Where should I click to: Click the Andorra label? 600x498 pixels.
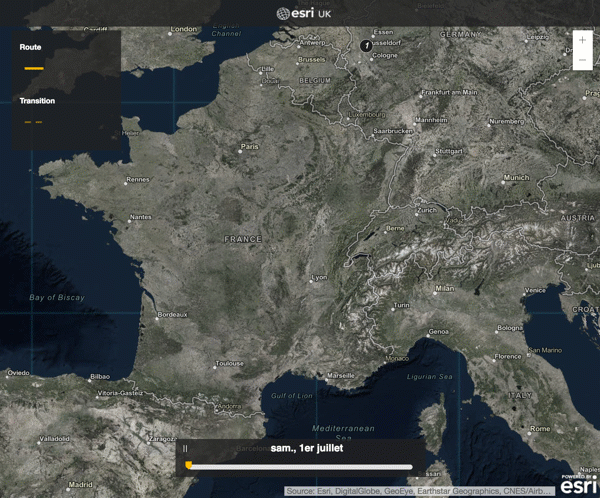[x=230, y=406]
